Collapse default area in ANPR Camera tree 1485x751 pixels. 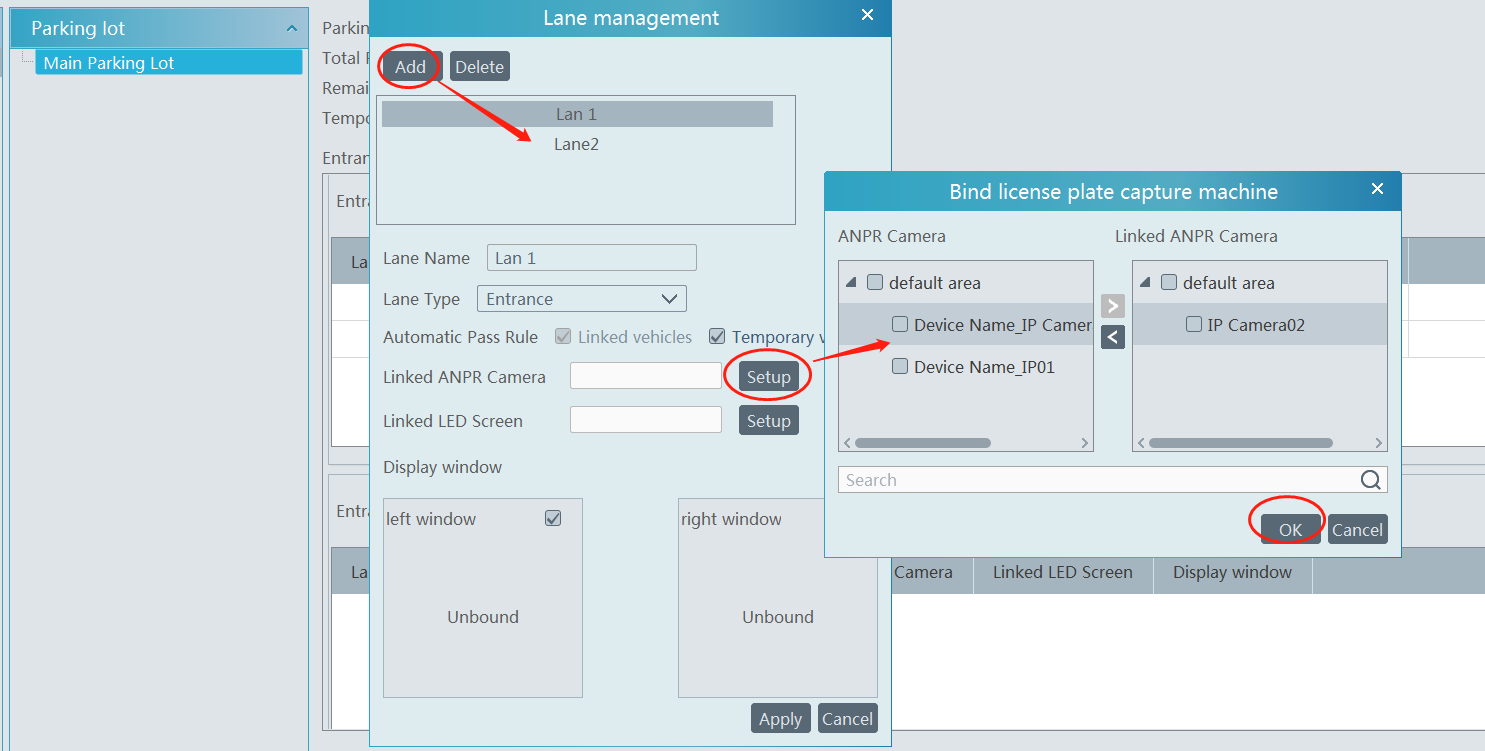(851, 283)
